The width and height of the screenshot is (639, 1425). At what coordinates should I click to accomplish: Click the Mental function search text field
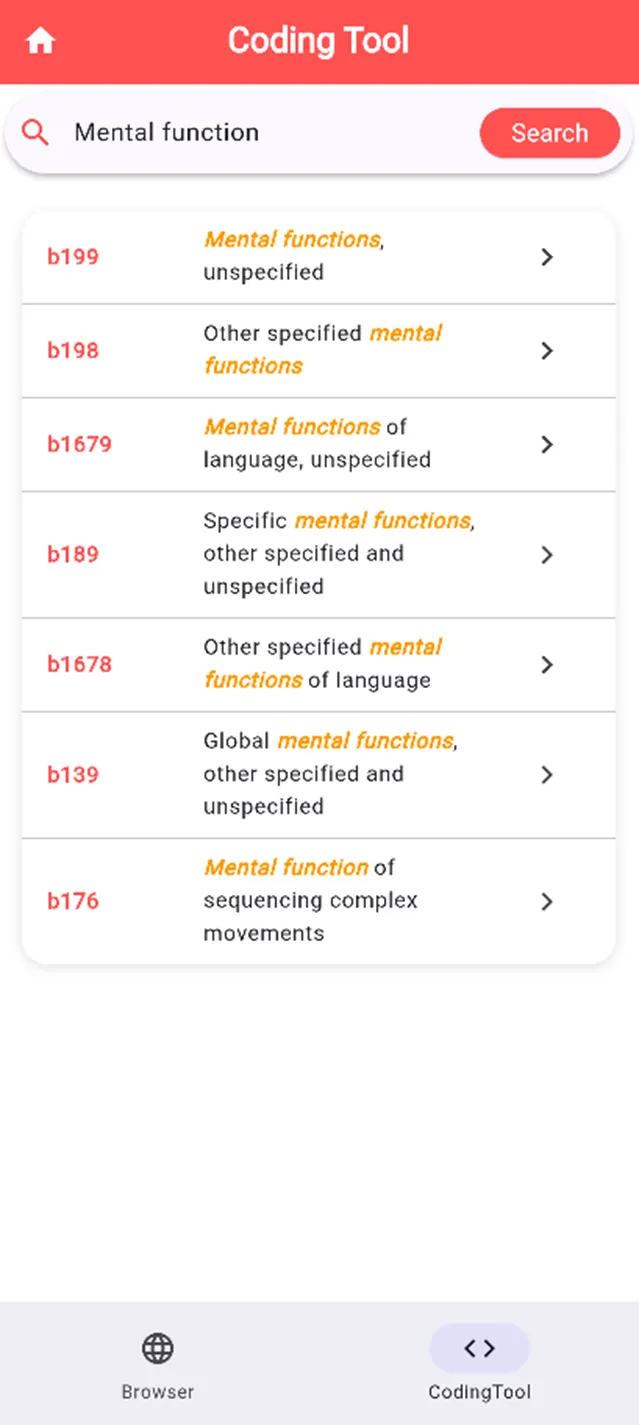click(260, 133)
